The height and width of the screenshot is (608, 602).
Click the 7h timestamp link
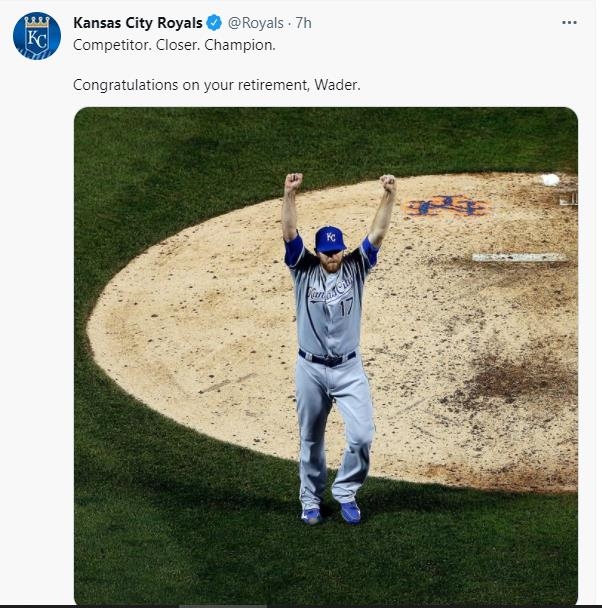pos(303,23)
